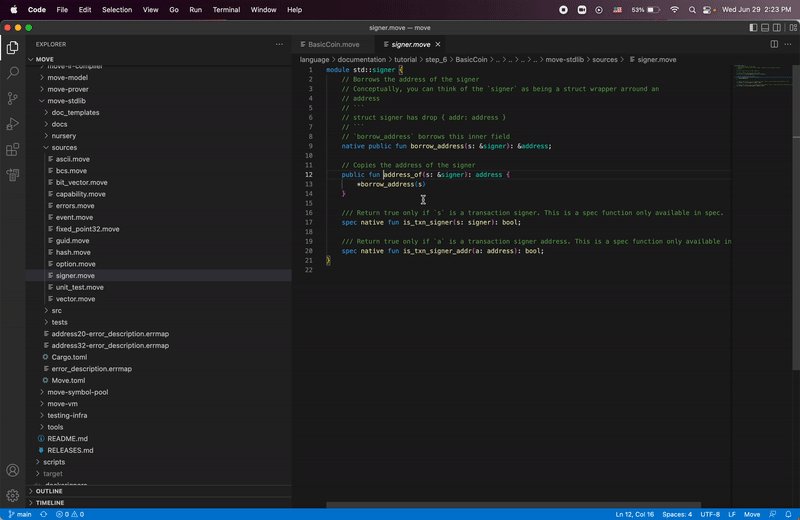
Task: Open the Accounts icon in activity bar
Action: 13,470
